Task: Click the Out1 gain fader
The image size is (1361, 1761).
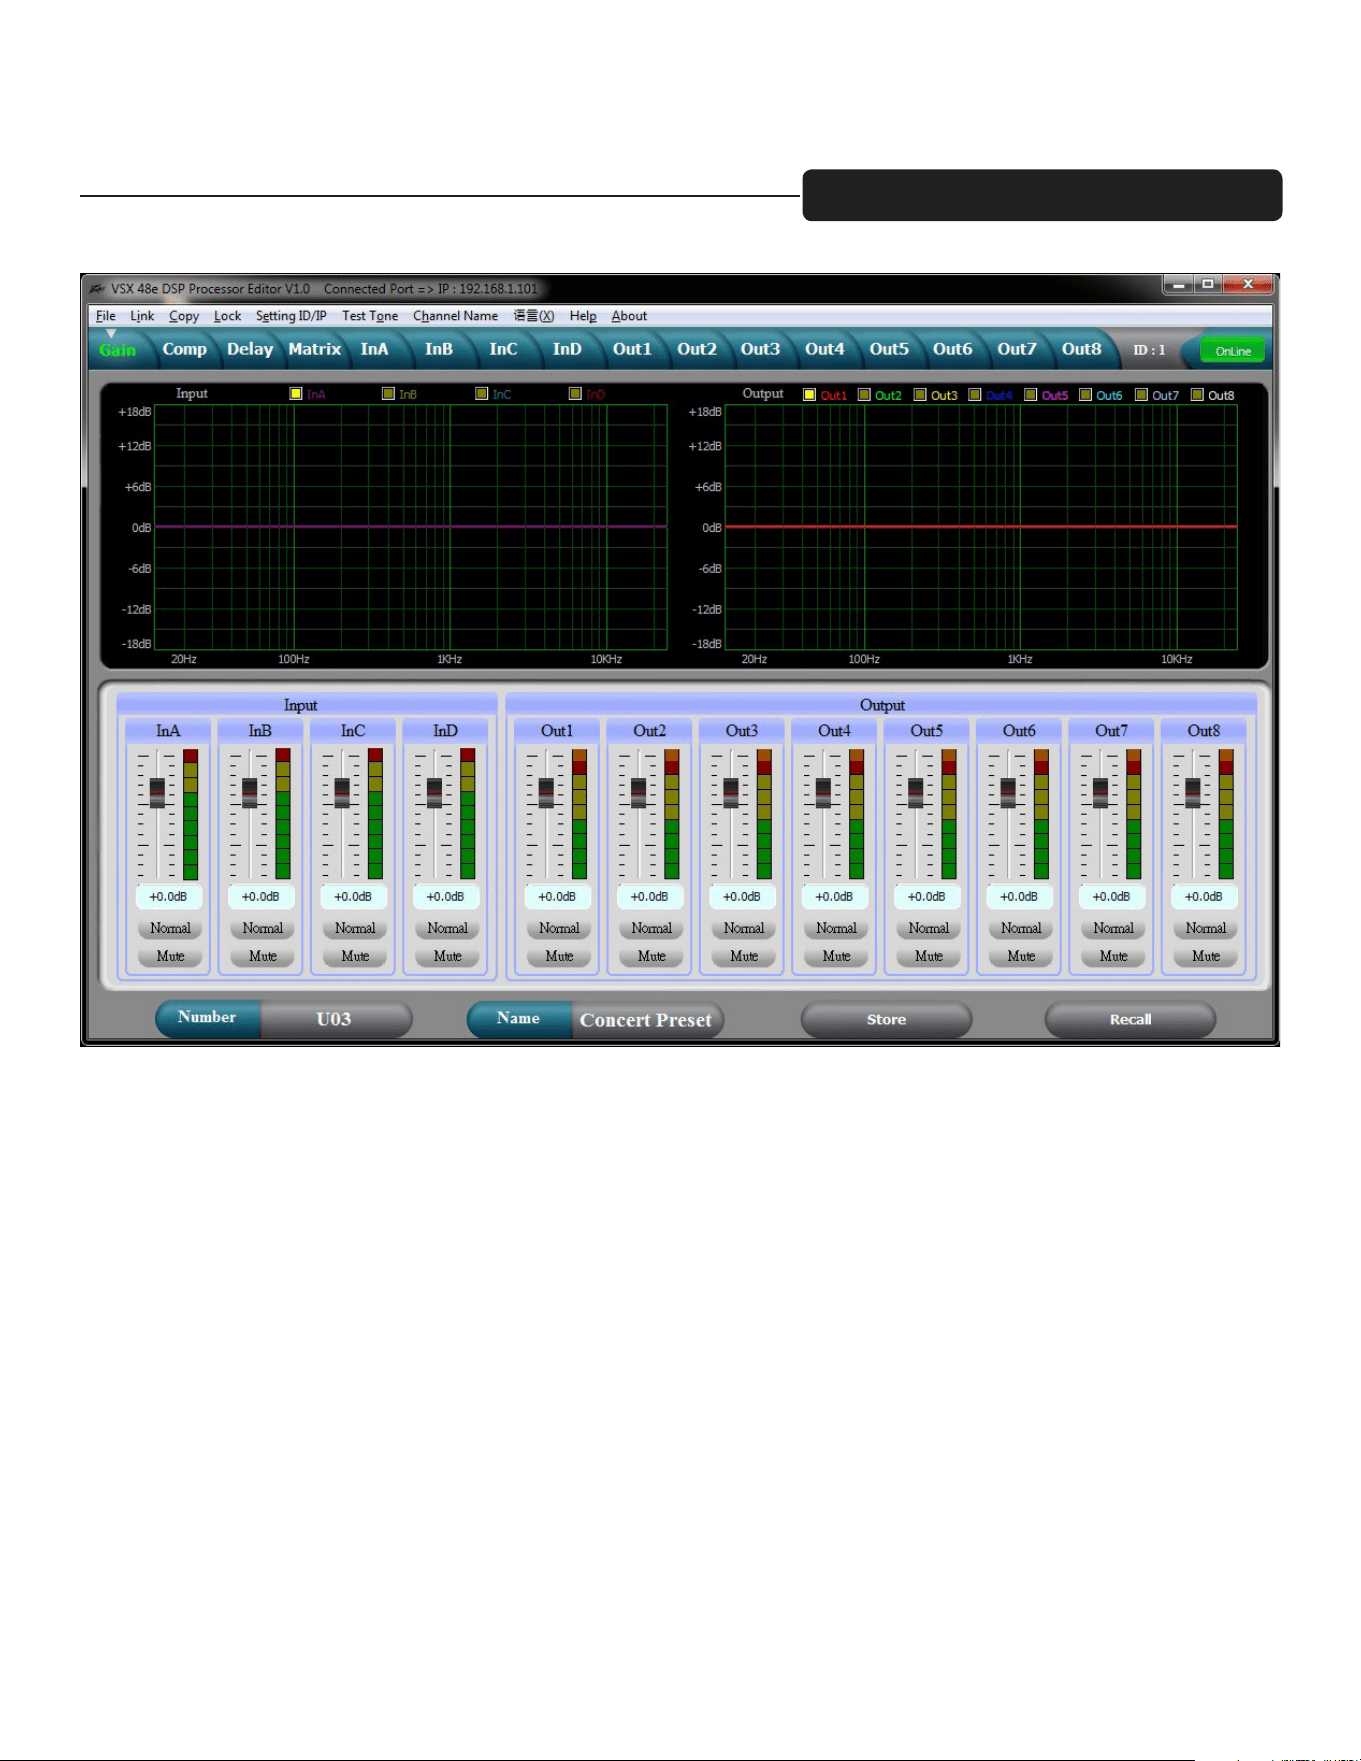Action: 546,793
